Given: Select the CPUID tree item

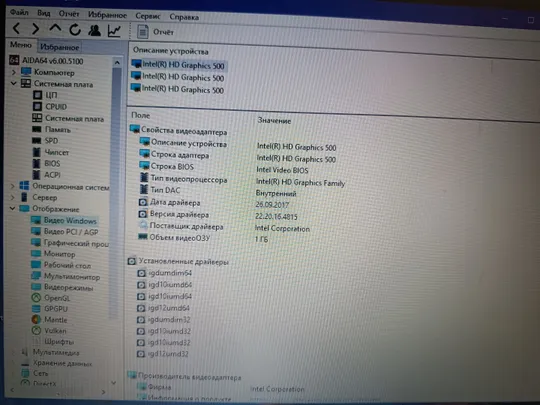Looking at the screenshot, I should click(50, 107).
